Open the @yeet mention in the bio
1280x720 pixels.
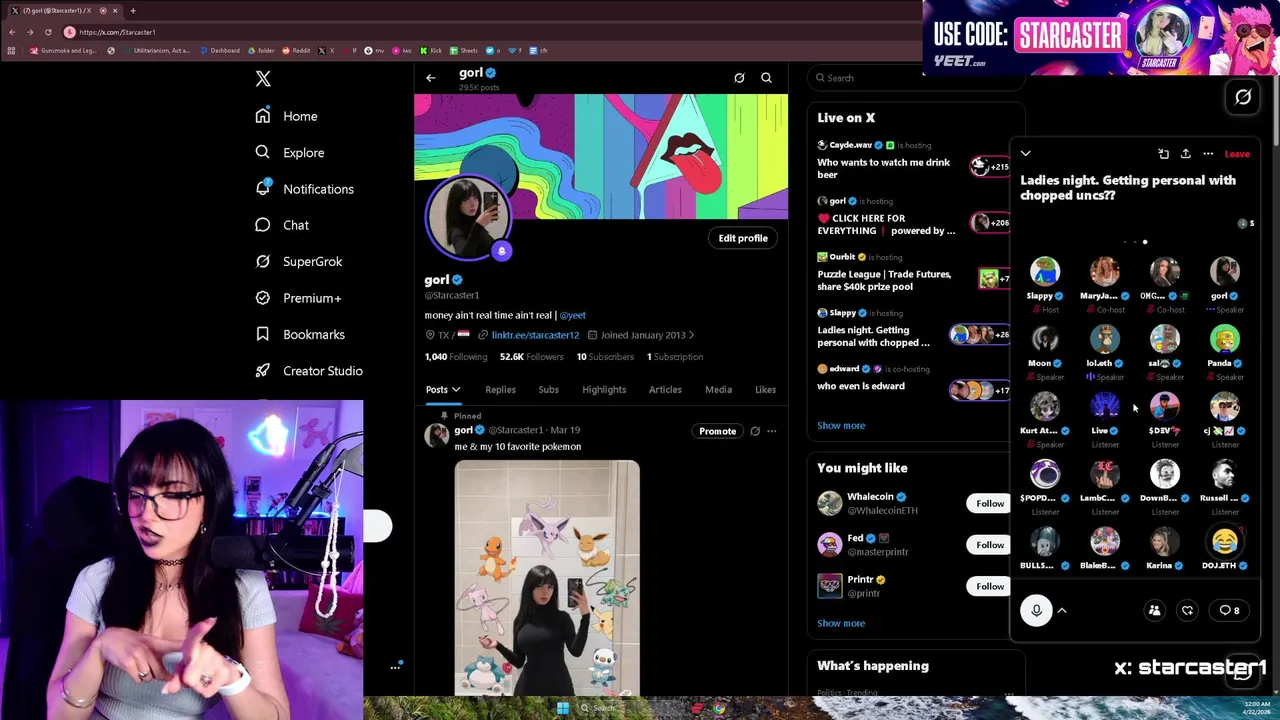573,315
